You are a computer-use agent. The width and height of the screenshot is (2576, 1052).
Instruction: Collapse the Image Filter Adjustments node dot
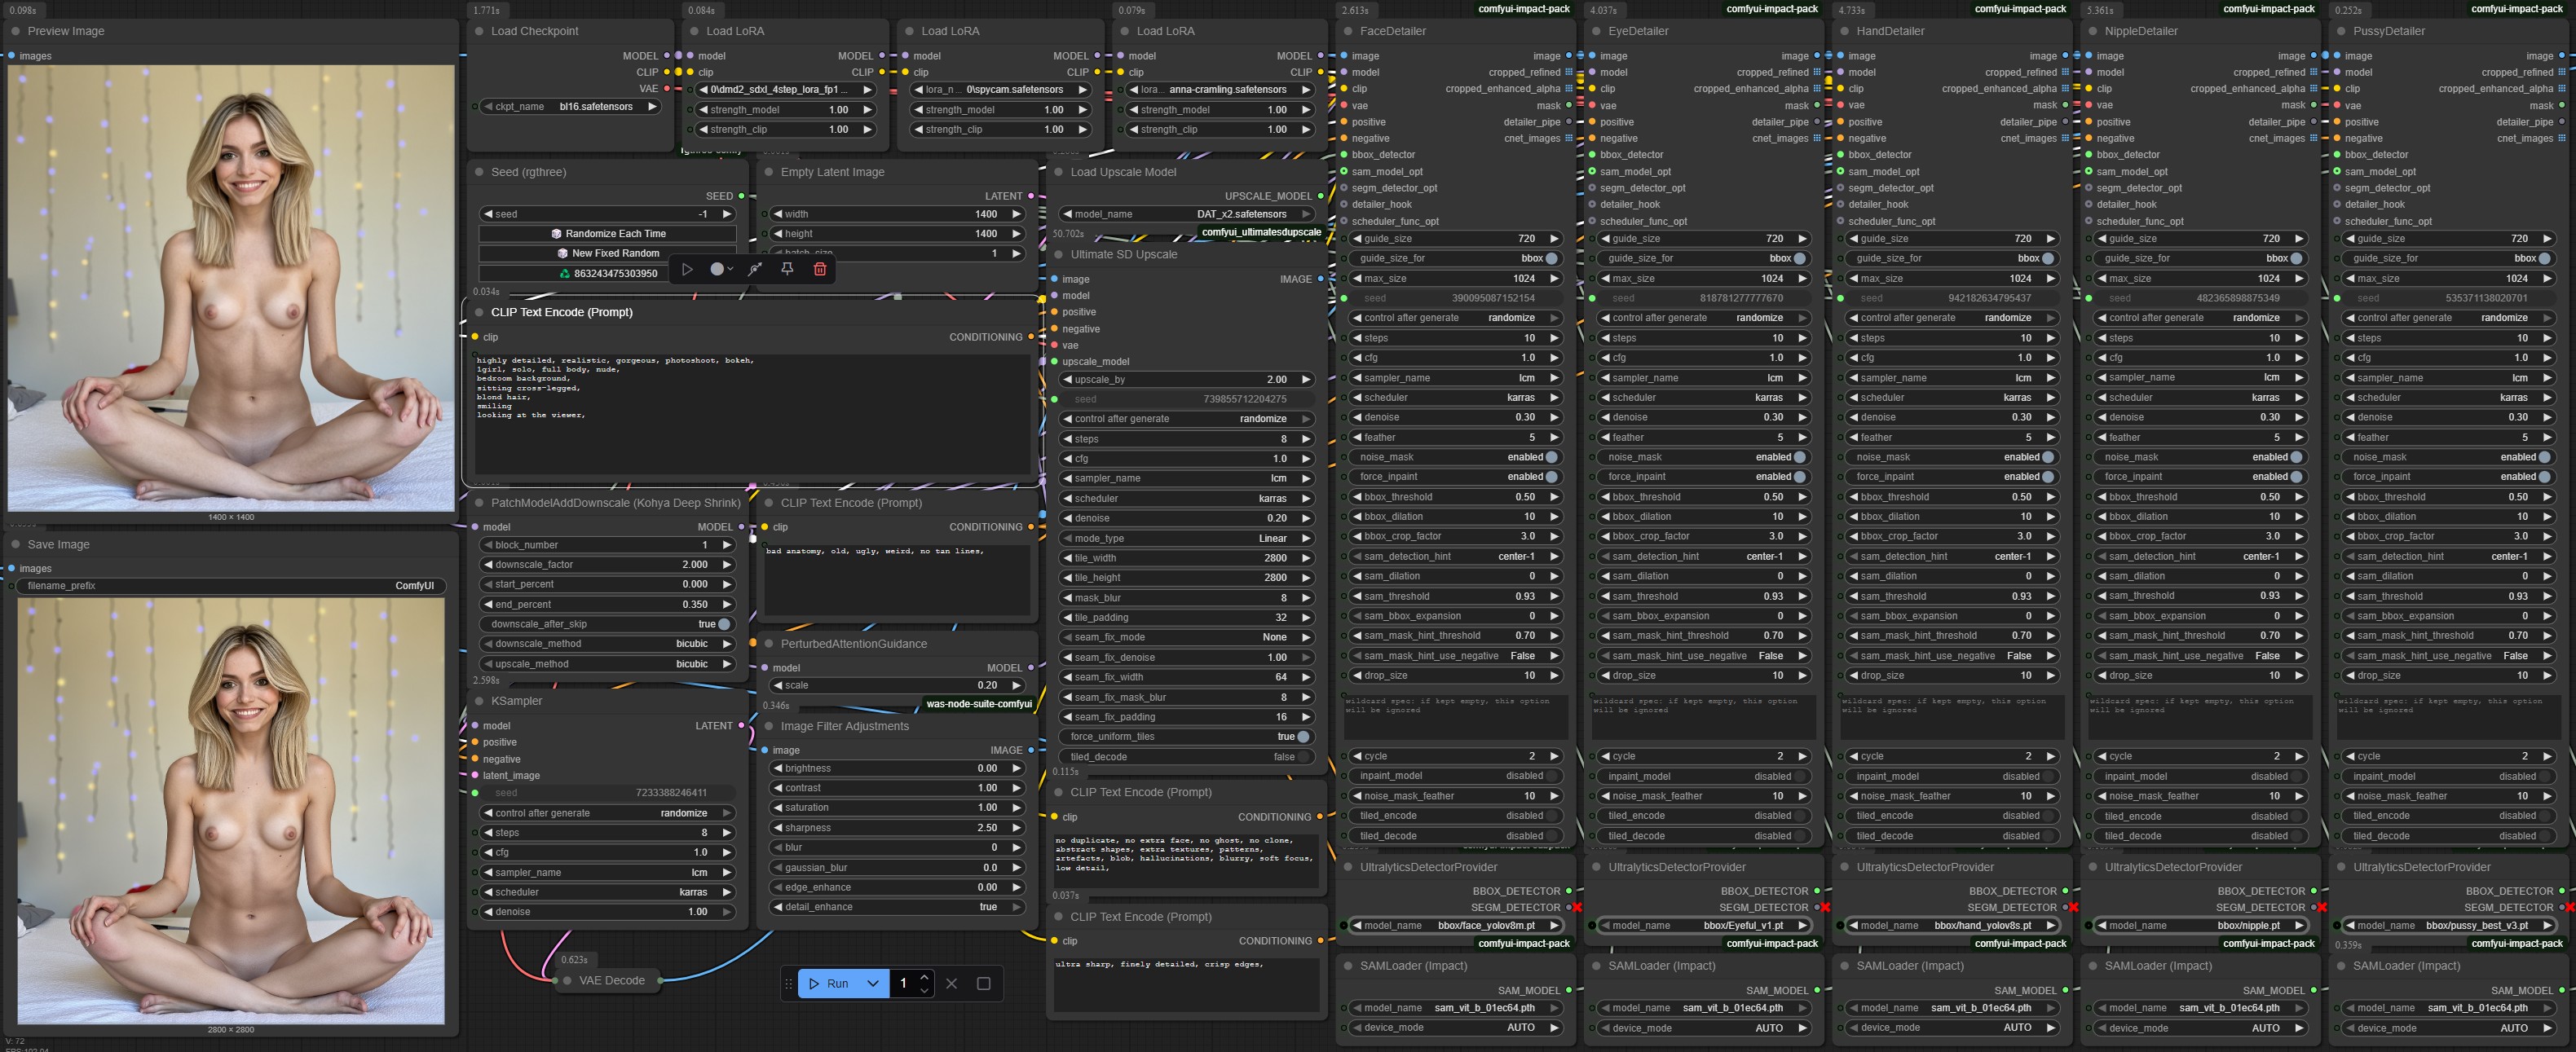[769, 726]
